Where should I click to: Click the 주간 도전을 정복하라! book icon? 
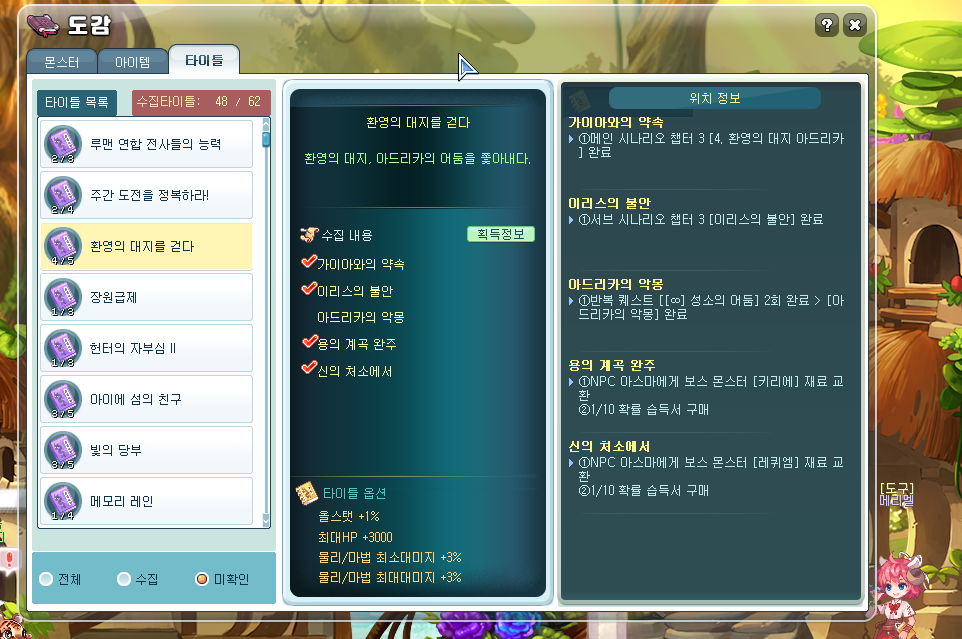tap(63, 196)
